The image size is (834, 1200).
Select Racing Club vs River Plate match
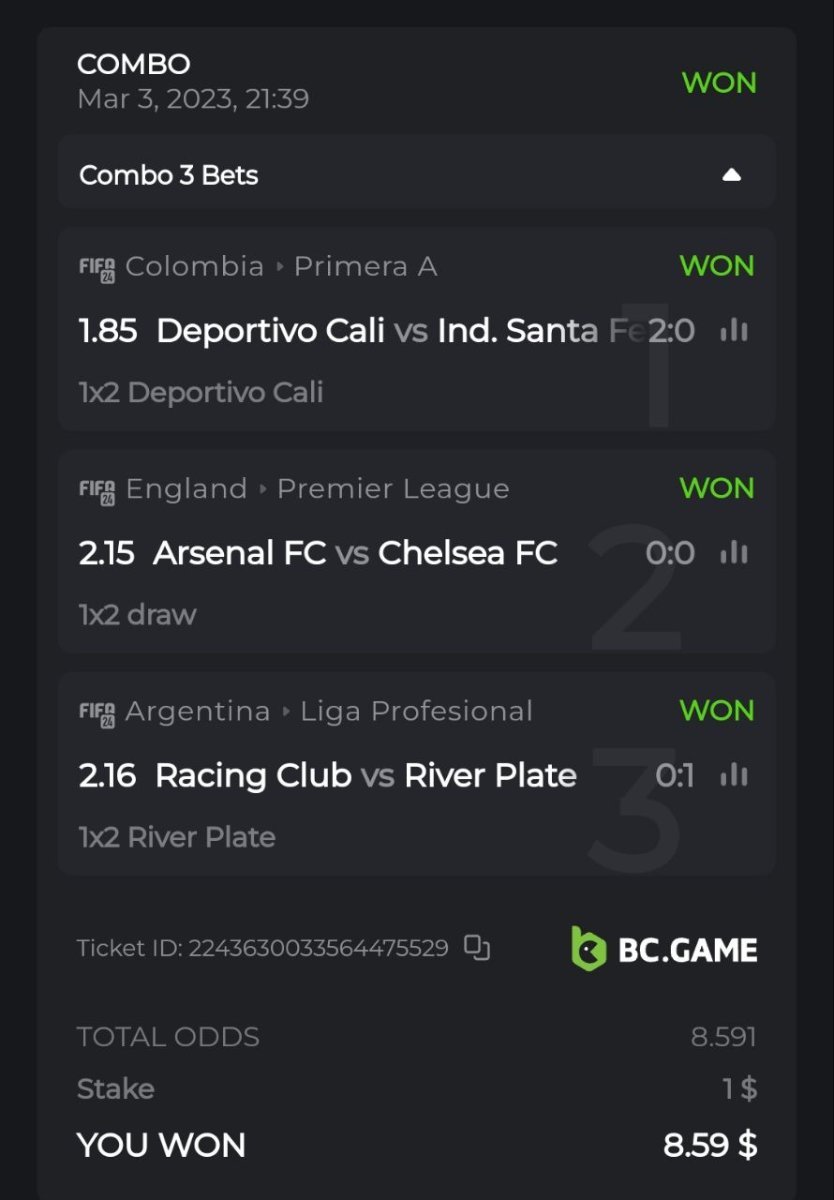(x=366, y=775)
